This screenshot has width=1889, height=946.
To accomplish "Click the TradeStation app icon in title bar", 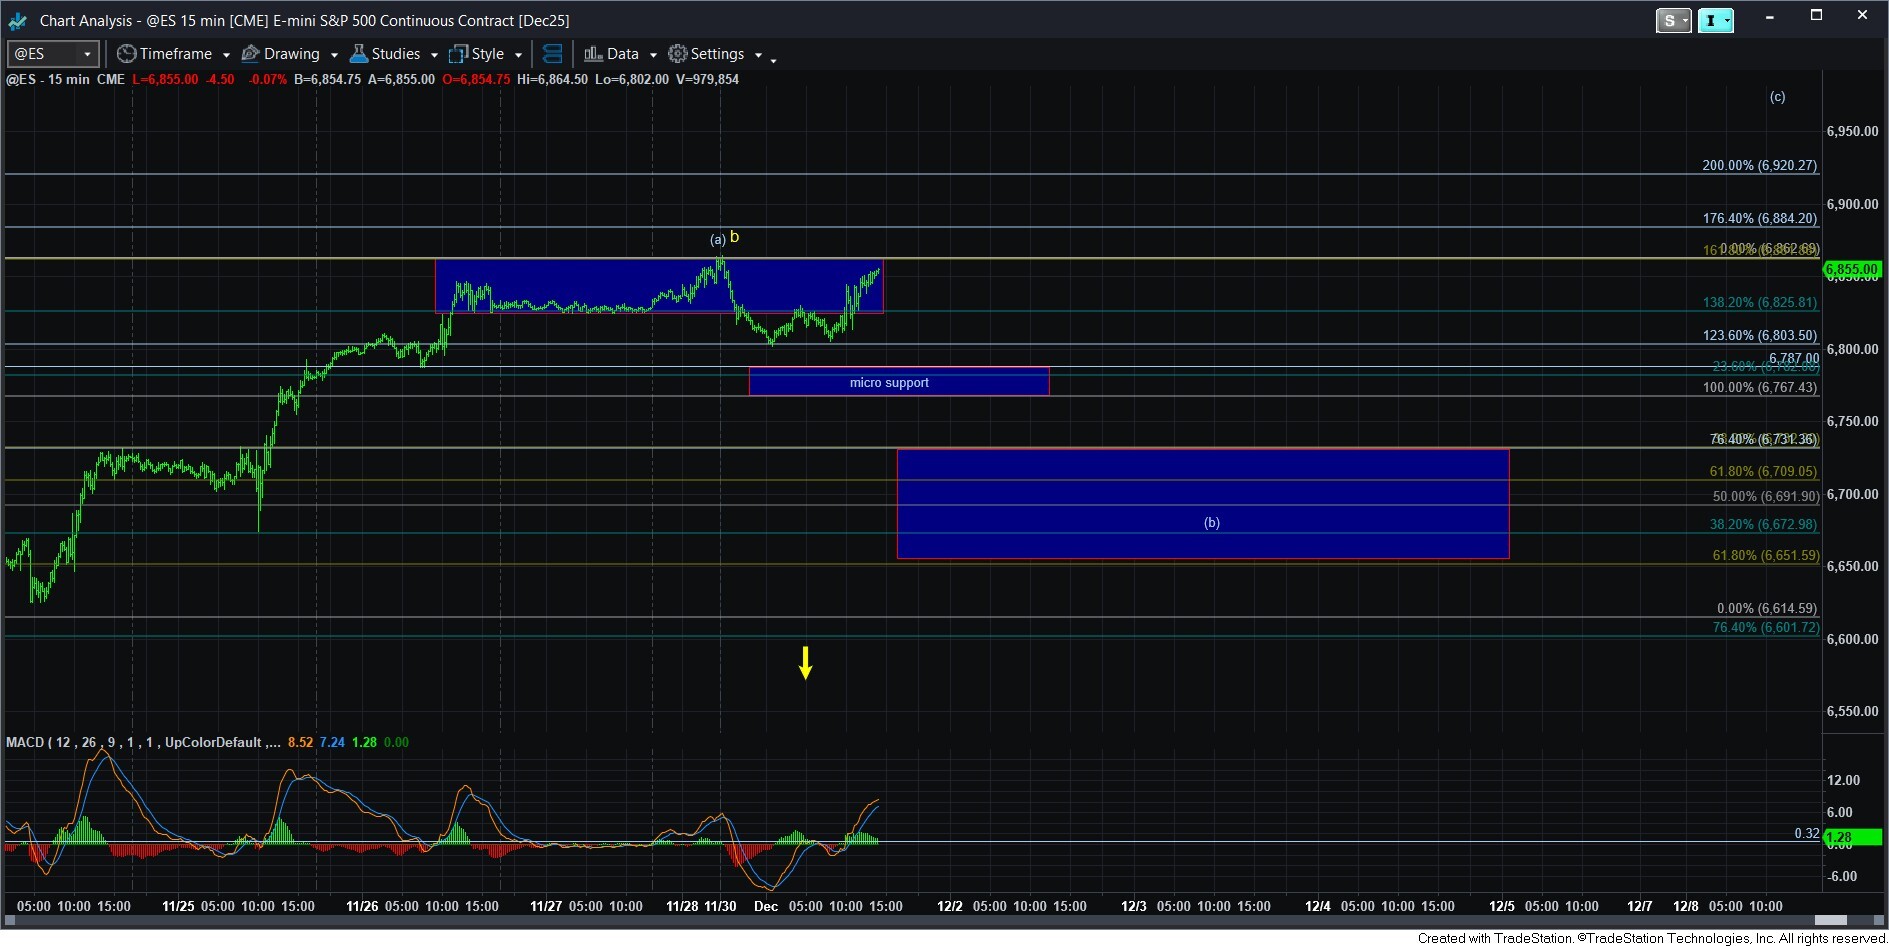I will (x=17, y=20).
